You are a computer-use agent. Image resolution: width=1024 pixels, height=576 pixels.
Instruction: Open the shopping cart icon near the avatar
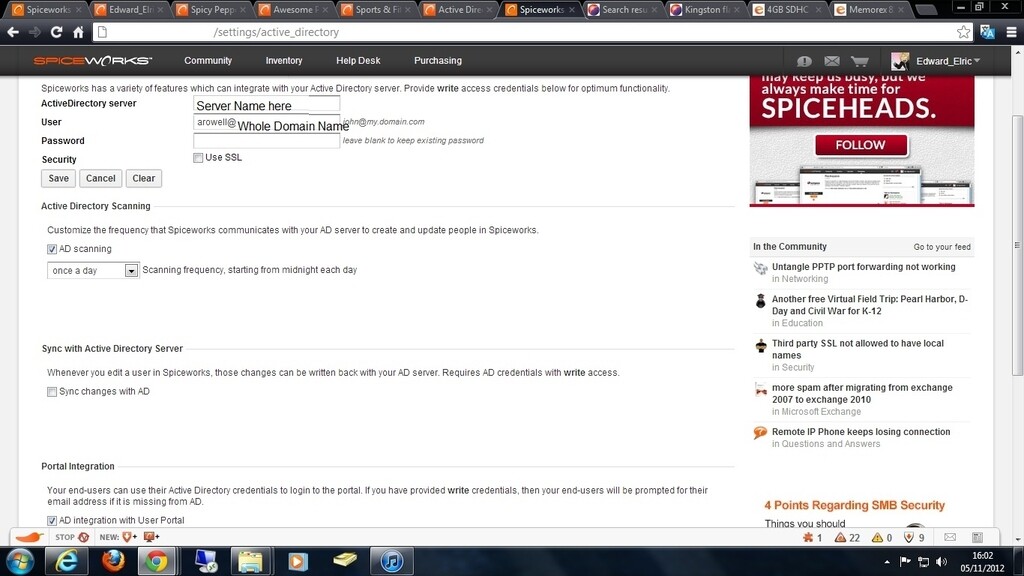coord(861,60)
